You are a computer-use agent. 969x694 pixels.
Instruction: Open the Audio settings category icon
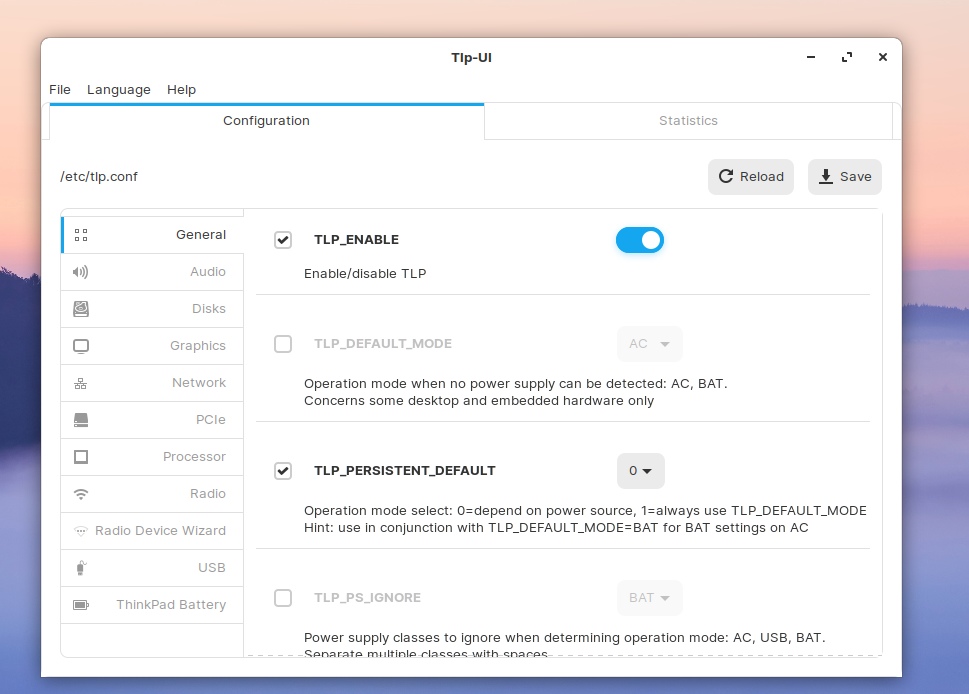tap(81, 272)
